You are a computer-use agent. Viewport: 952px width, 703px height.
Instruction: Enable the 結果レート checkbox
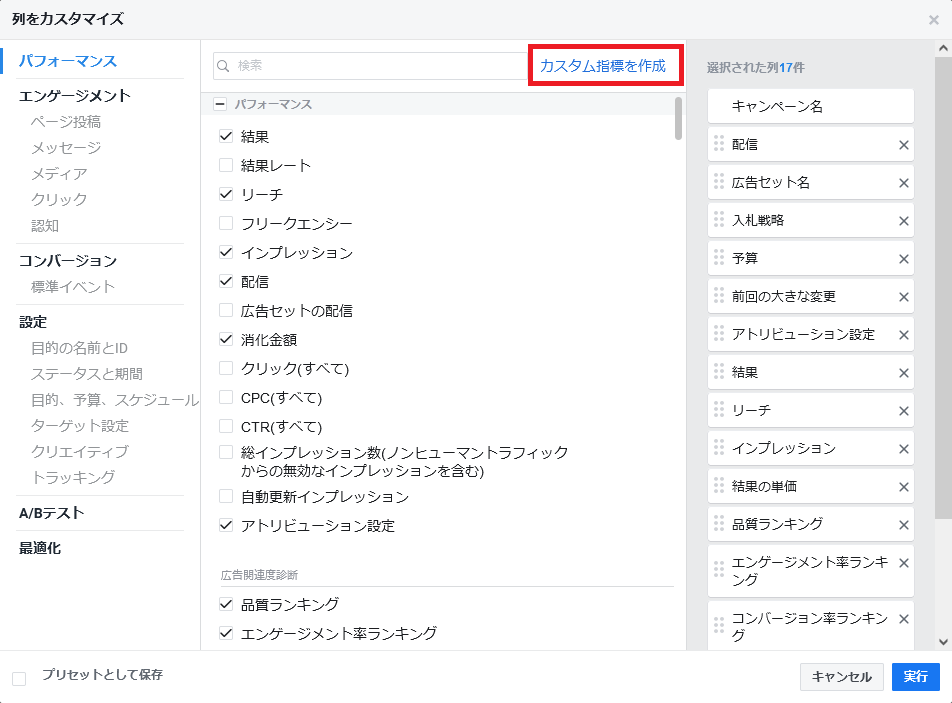(x=226, y=166)
